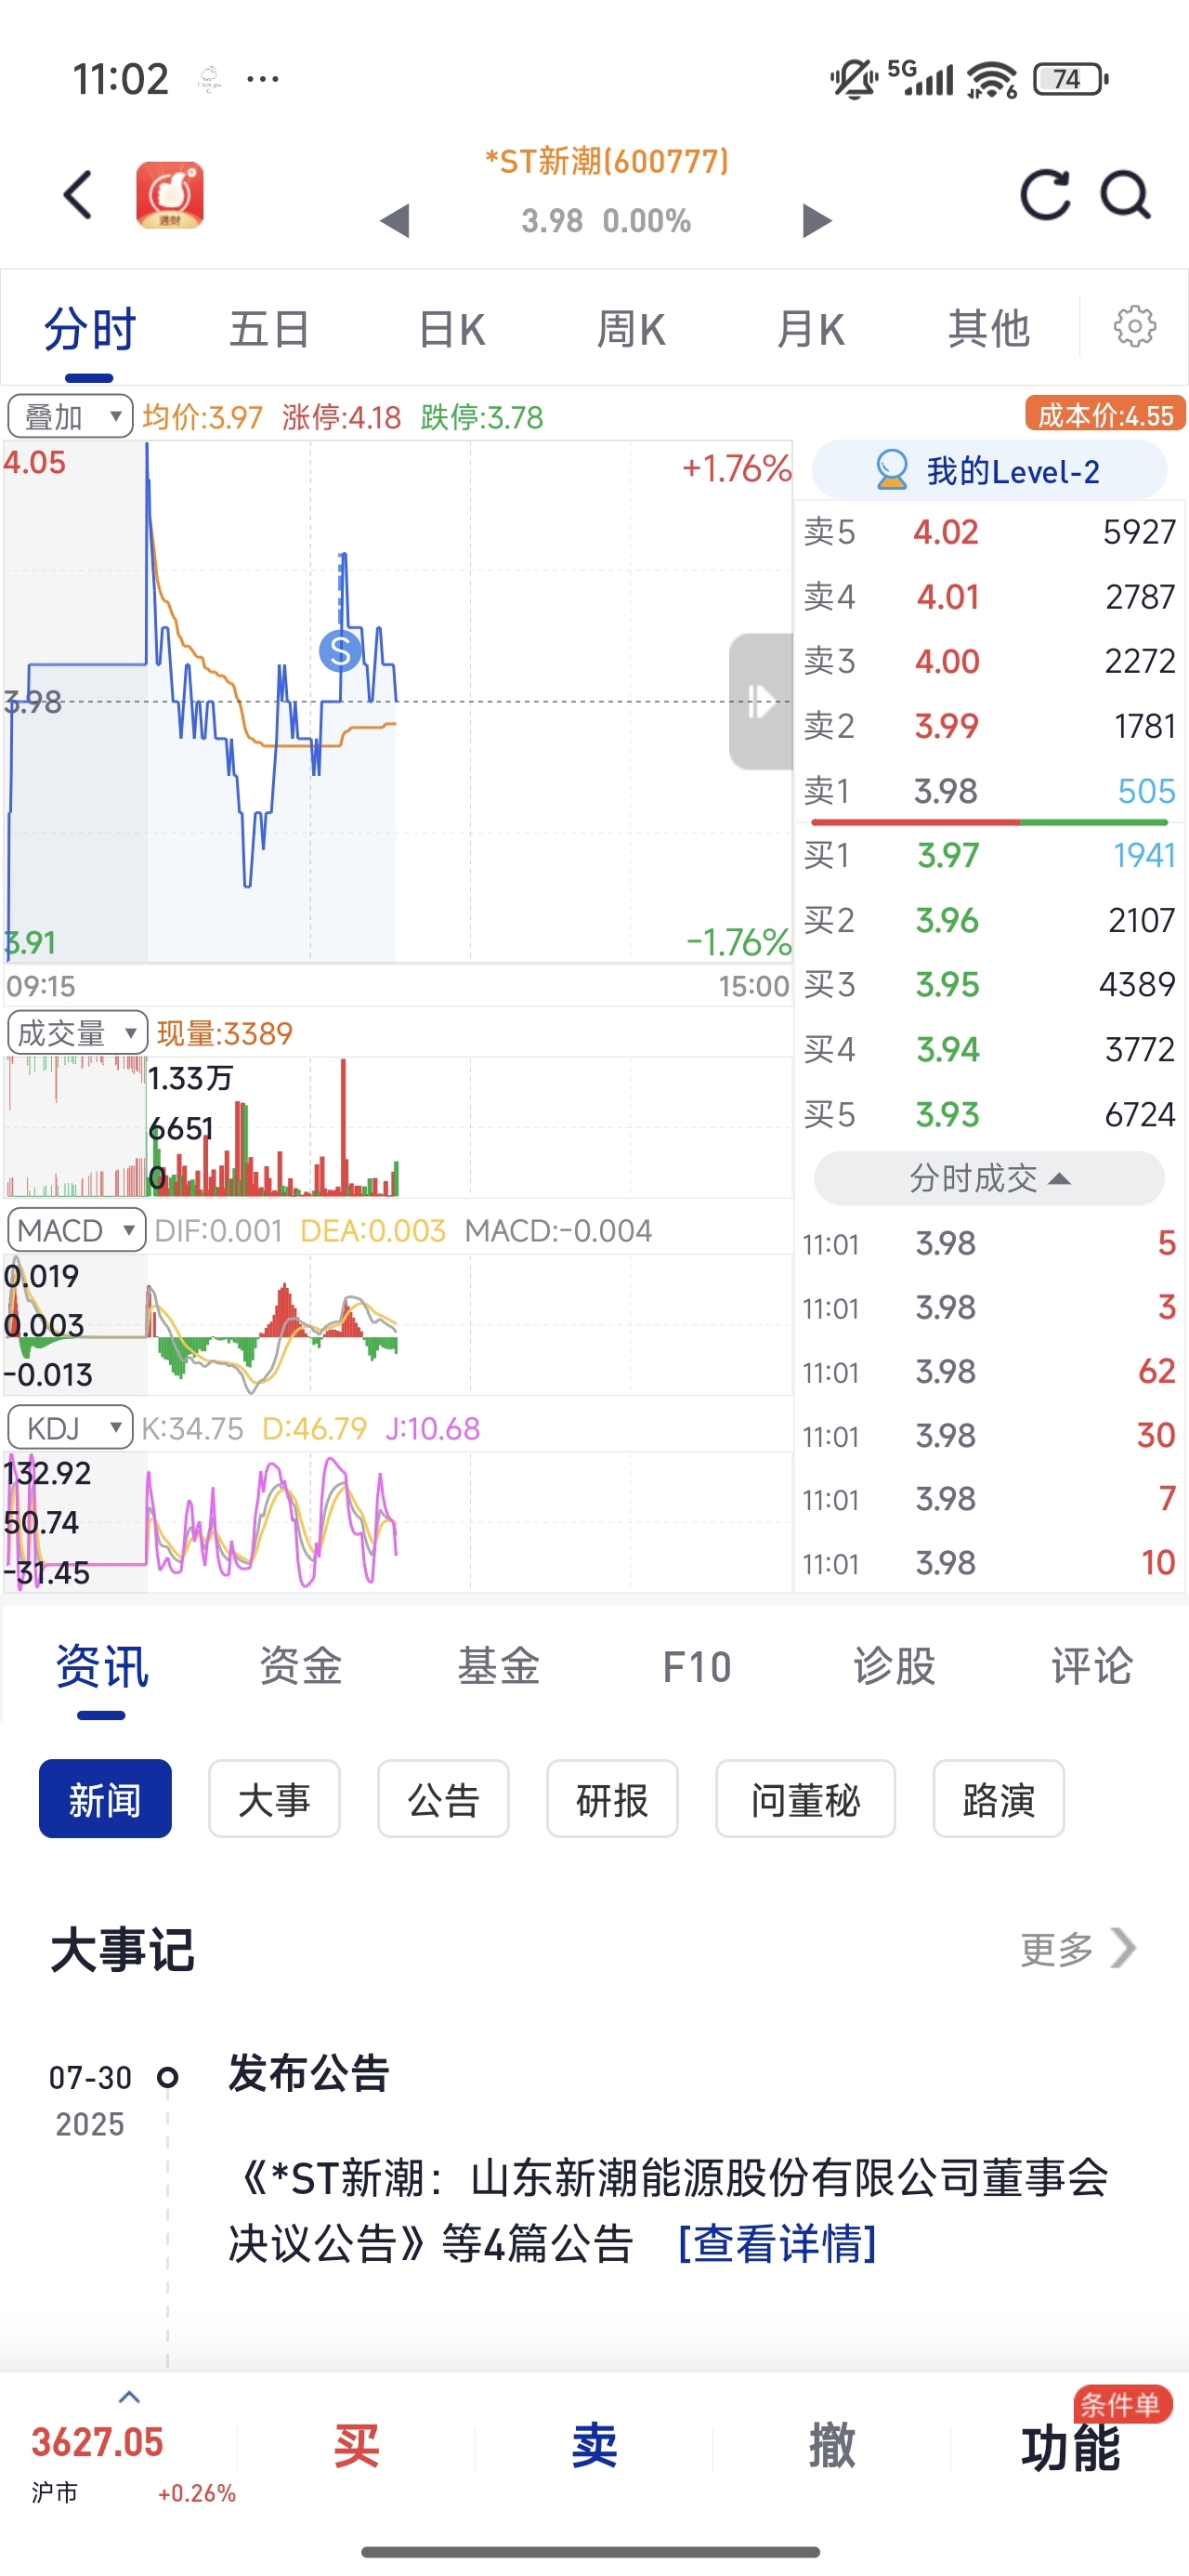
Task: Select the 研报 filter chip
Action: click(x=612, y=1799)
